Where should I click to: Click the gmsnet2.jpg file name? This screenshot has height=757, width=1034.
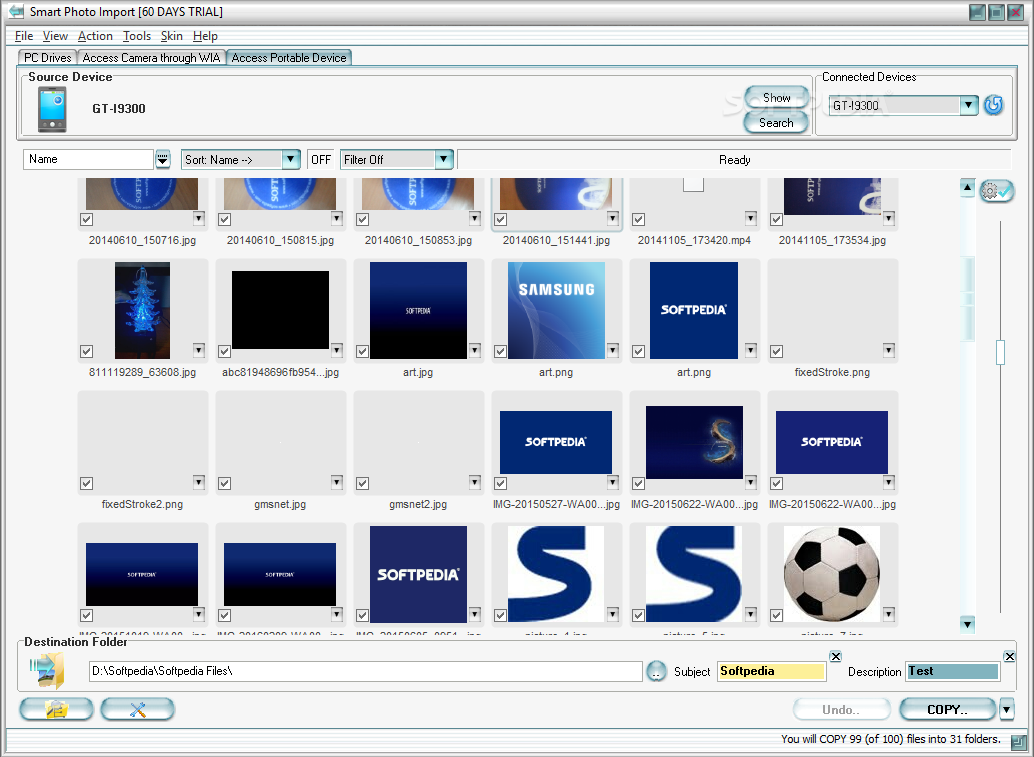point(418,504)
